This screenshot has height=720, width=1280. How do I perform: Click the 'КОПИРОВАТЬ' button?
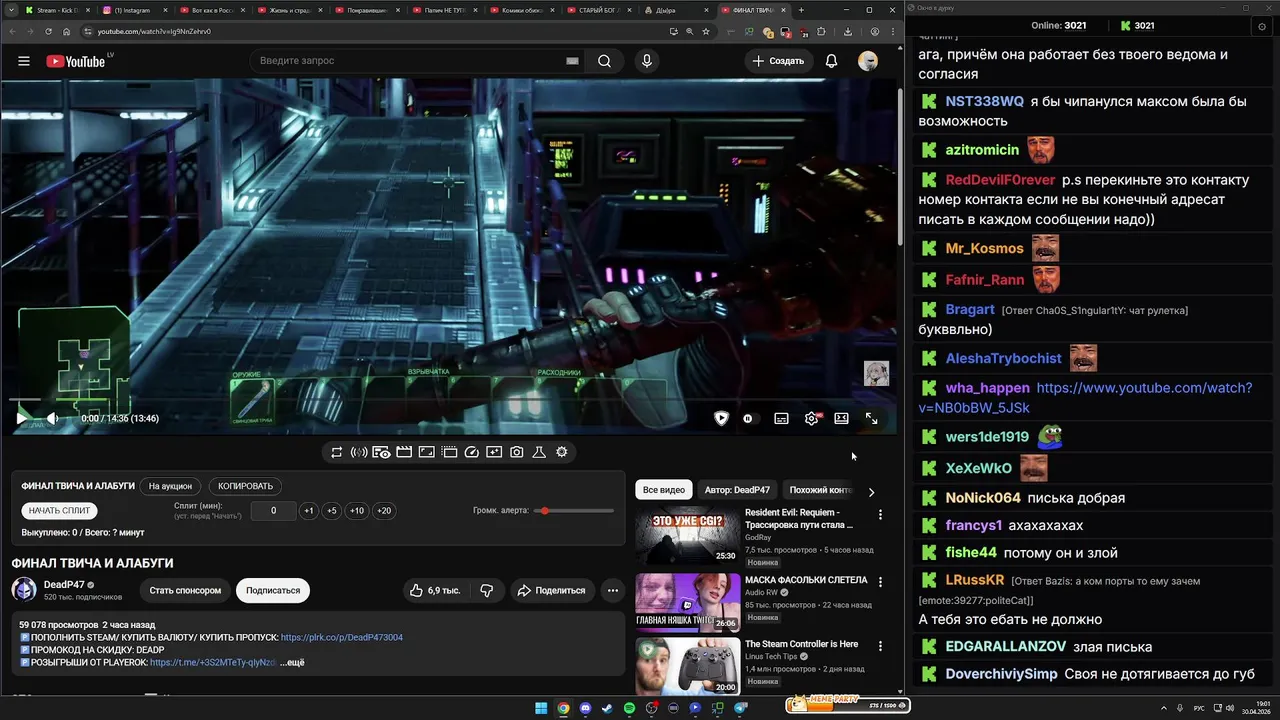[x=245, y=486]
